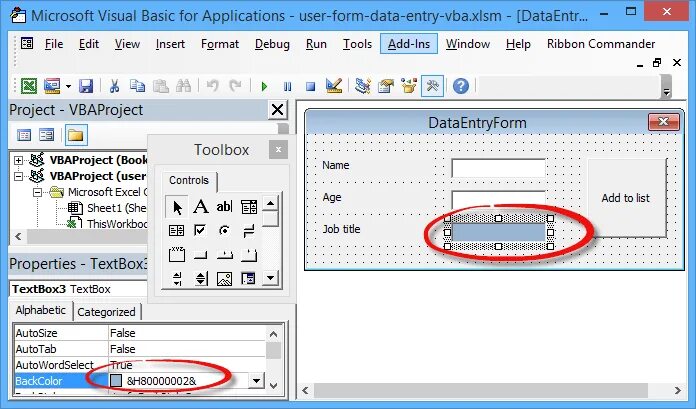Open Object Browser toolbar icon

pos(409,85)
